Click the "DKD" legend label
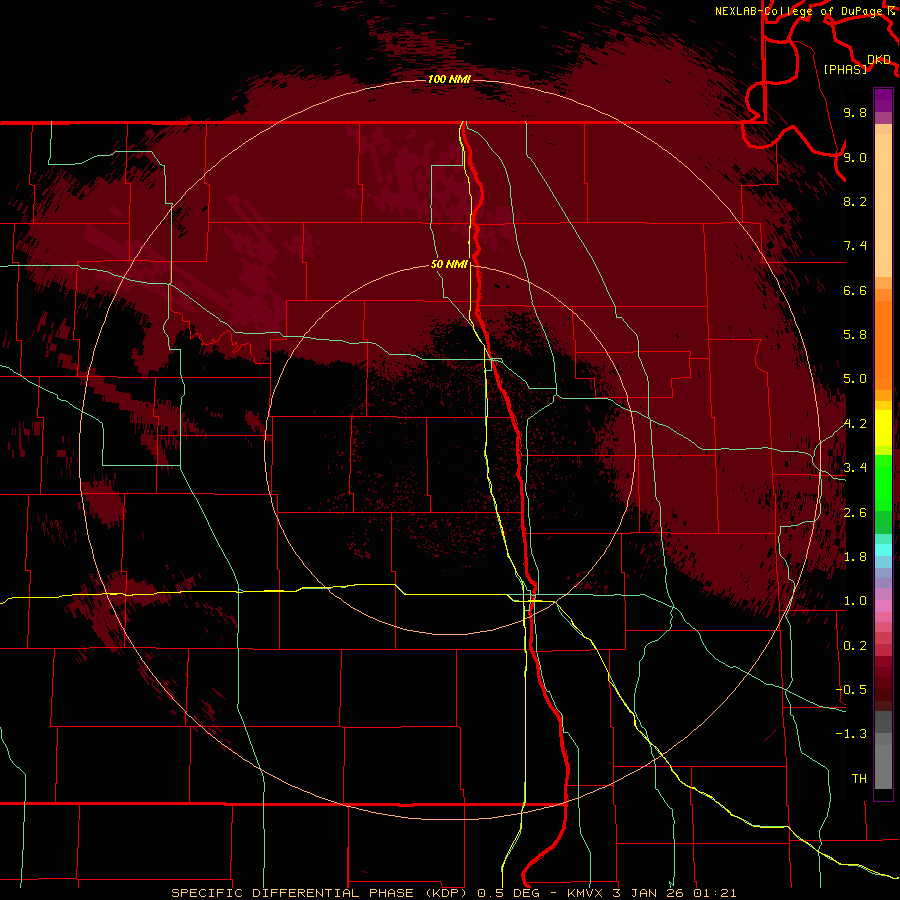Viewport: 900px width, 900px height. click(x=879, y=60)
